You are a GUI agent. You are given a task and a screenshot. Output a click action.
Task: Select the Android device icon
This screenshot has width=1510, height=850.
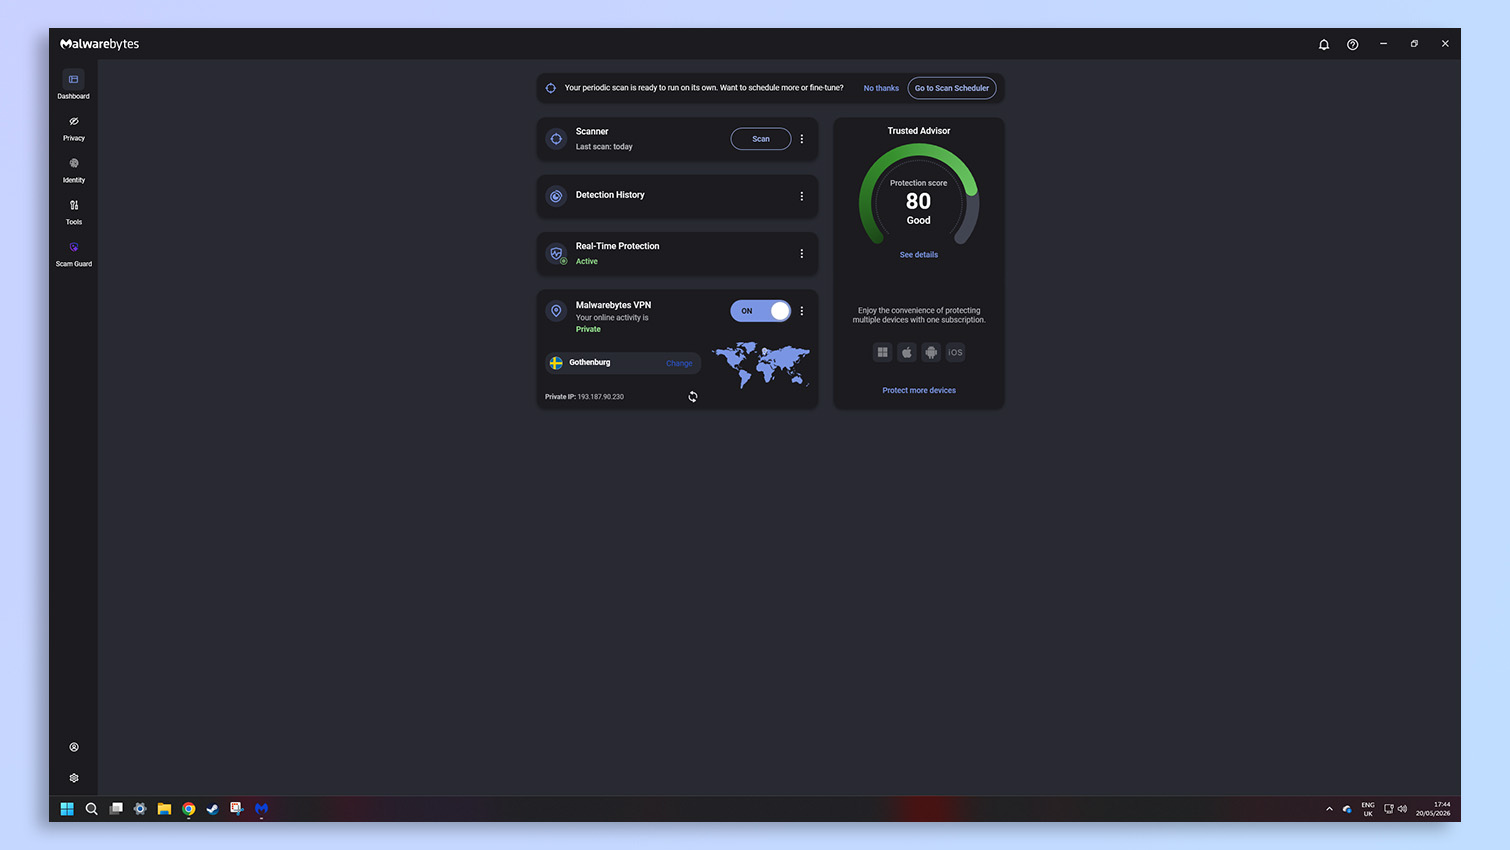click(x=931, y=352)
